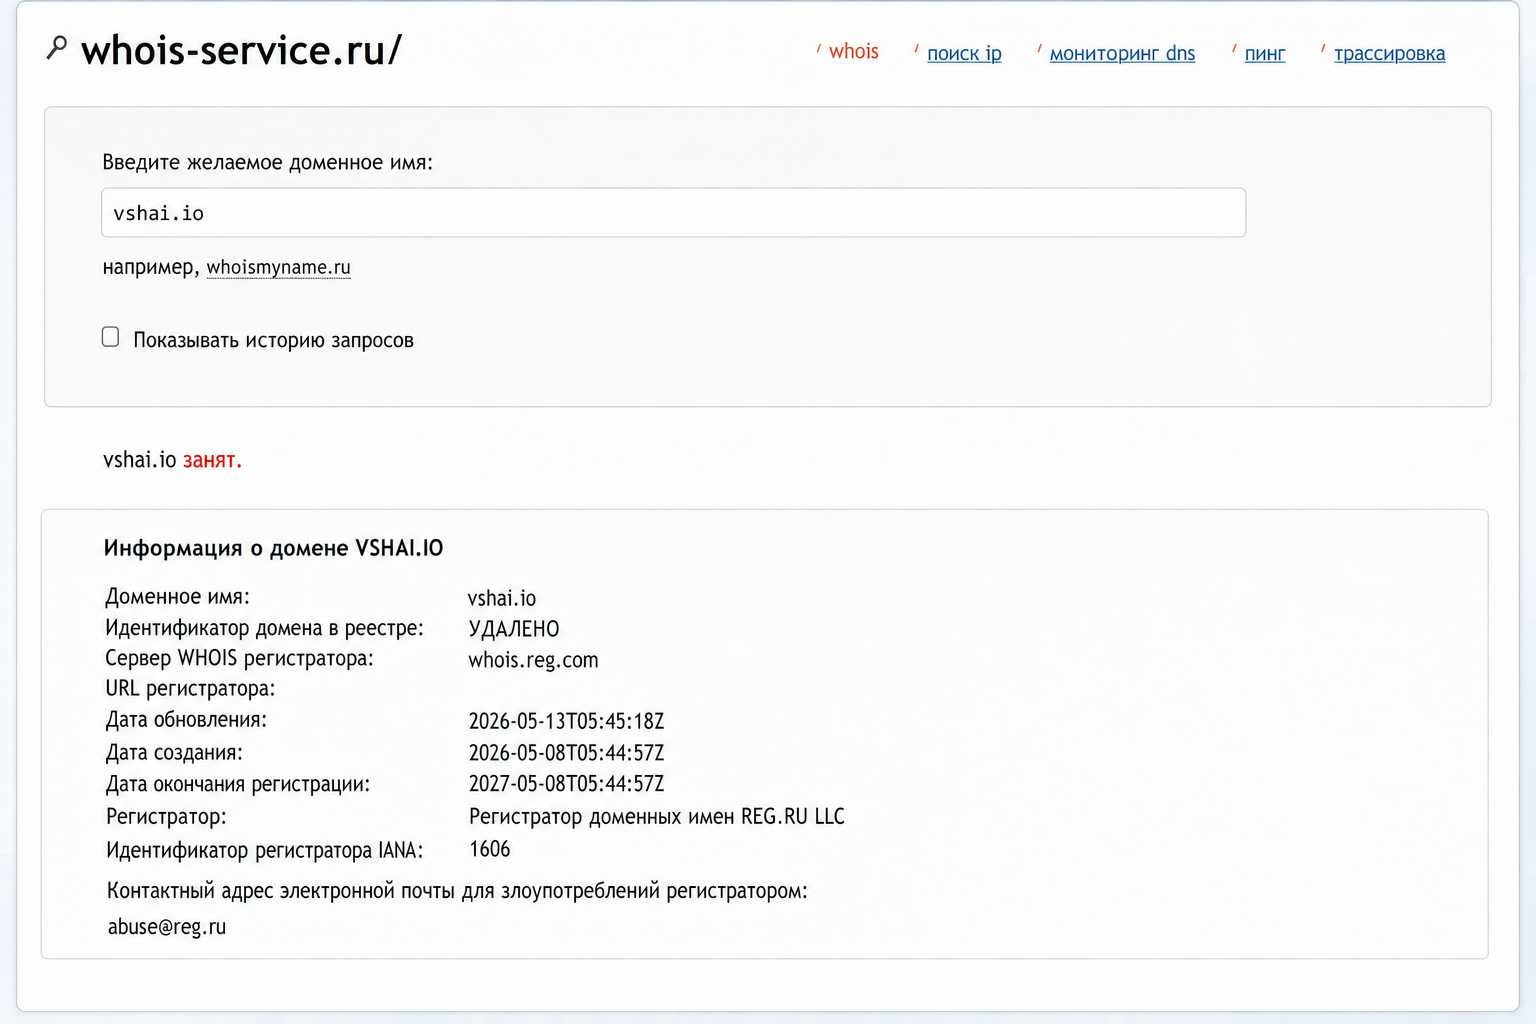Select update date 2026-05-13T05:45:18Z
This screenshot has width=1536, height=1024.
[x=566, y=721]
